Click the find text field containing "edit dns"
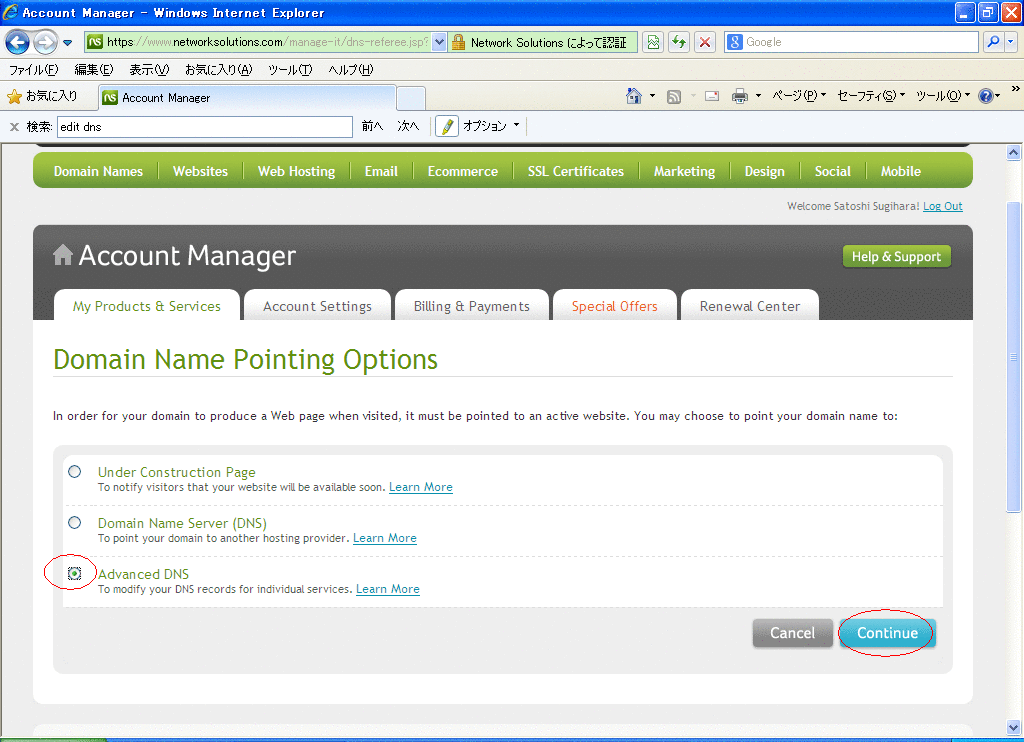Viewport: 1024px width, 742px height. 204,127
